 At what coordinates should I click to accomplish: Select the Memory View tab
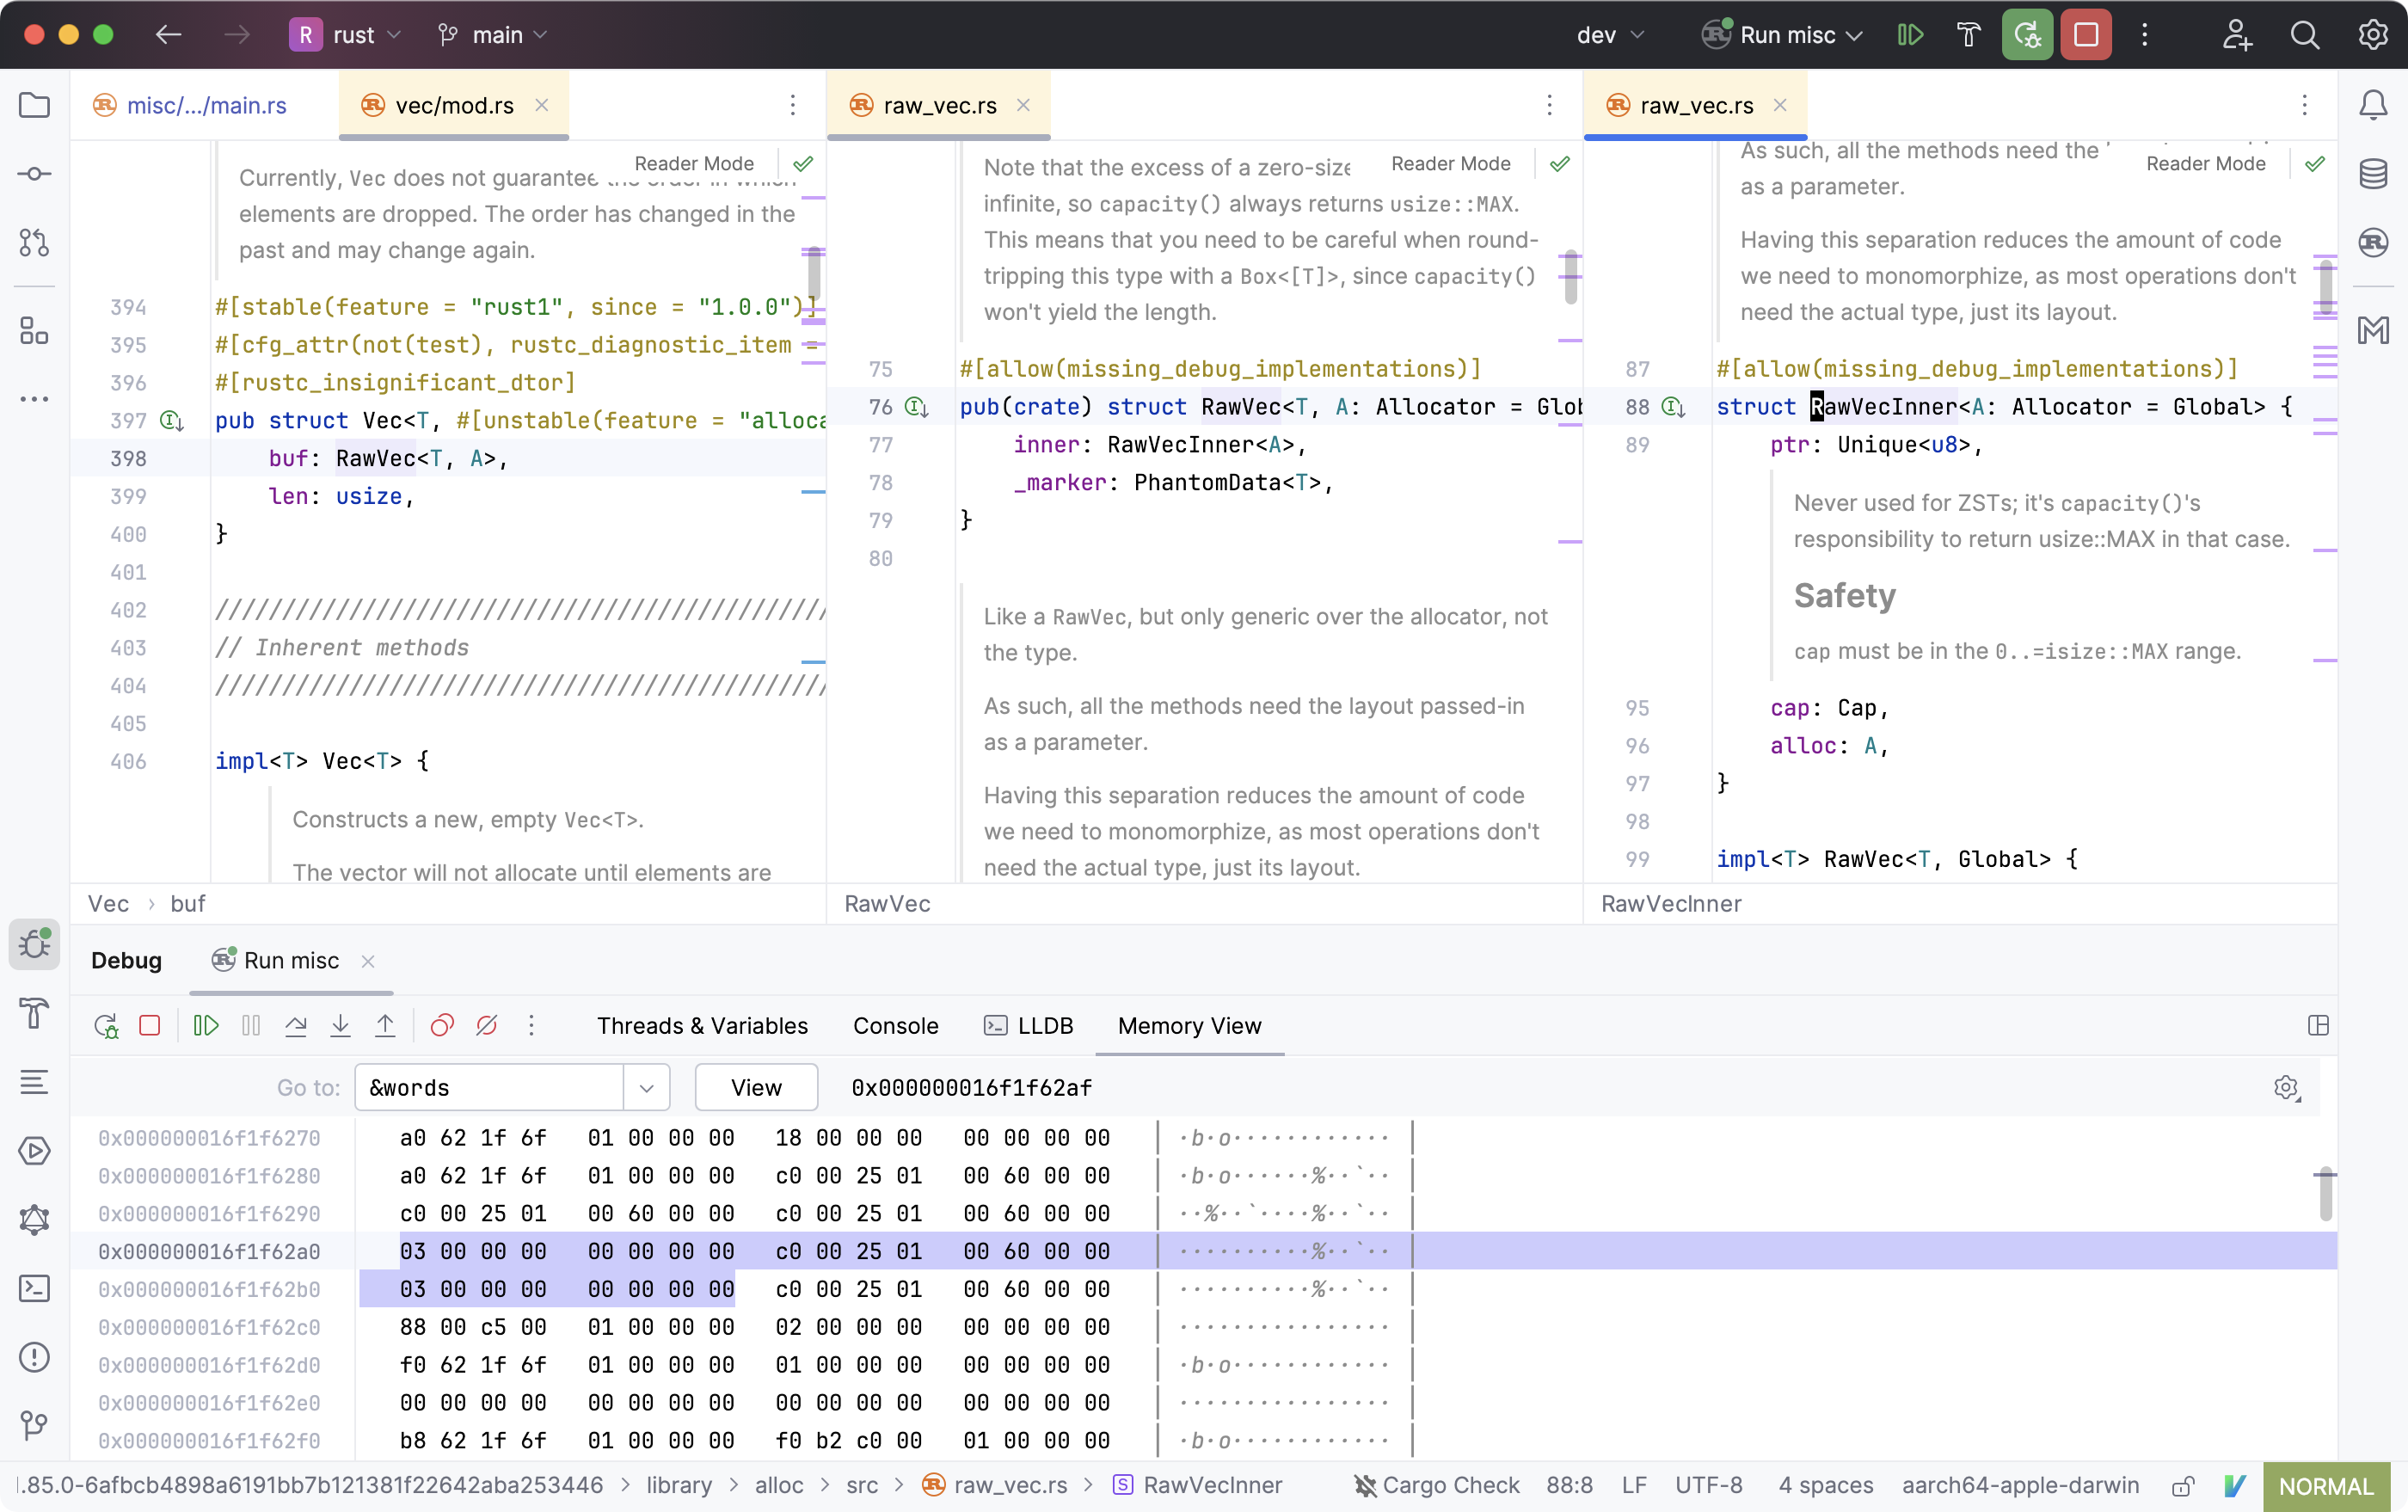(1189, 1026)
